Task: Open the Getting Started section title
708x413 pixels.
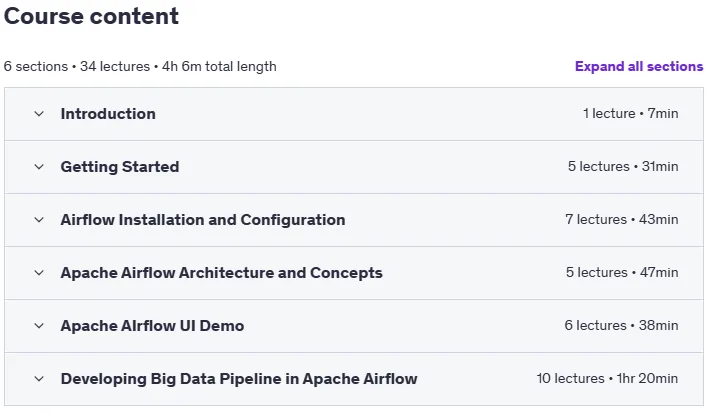Action: (x=120, y=167)
